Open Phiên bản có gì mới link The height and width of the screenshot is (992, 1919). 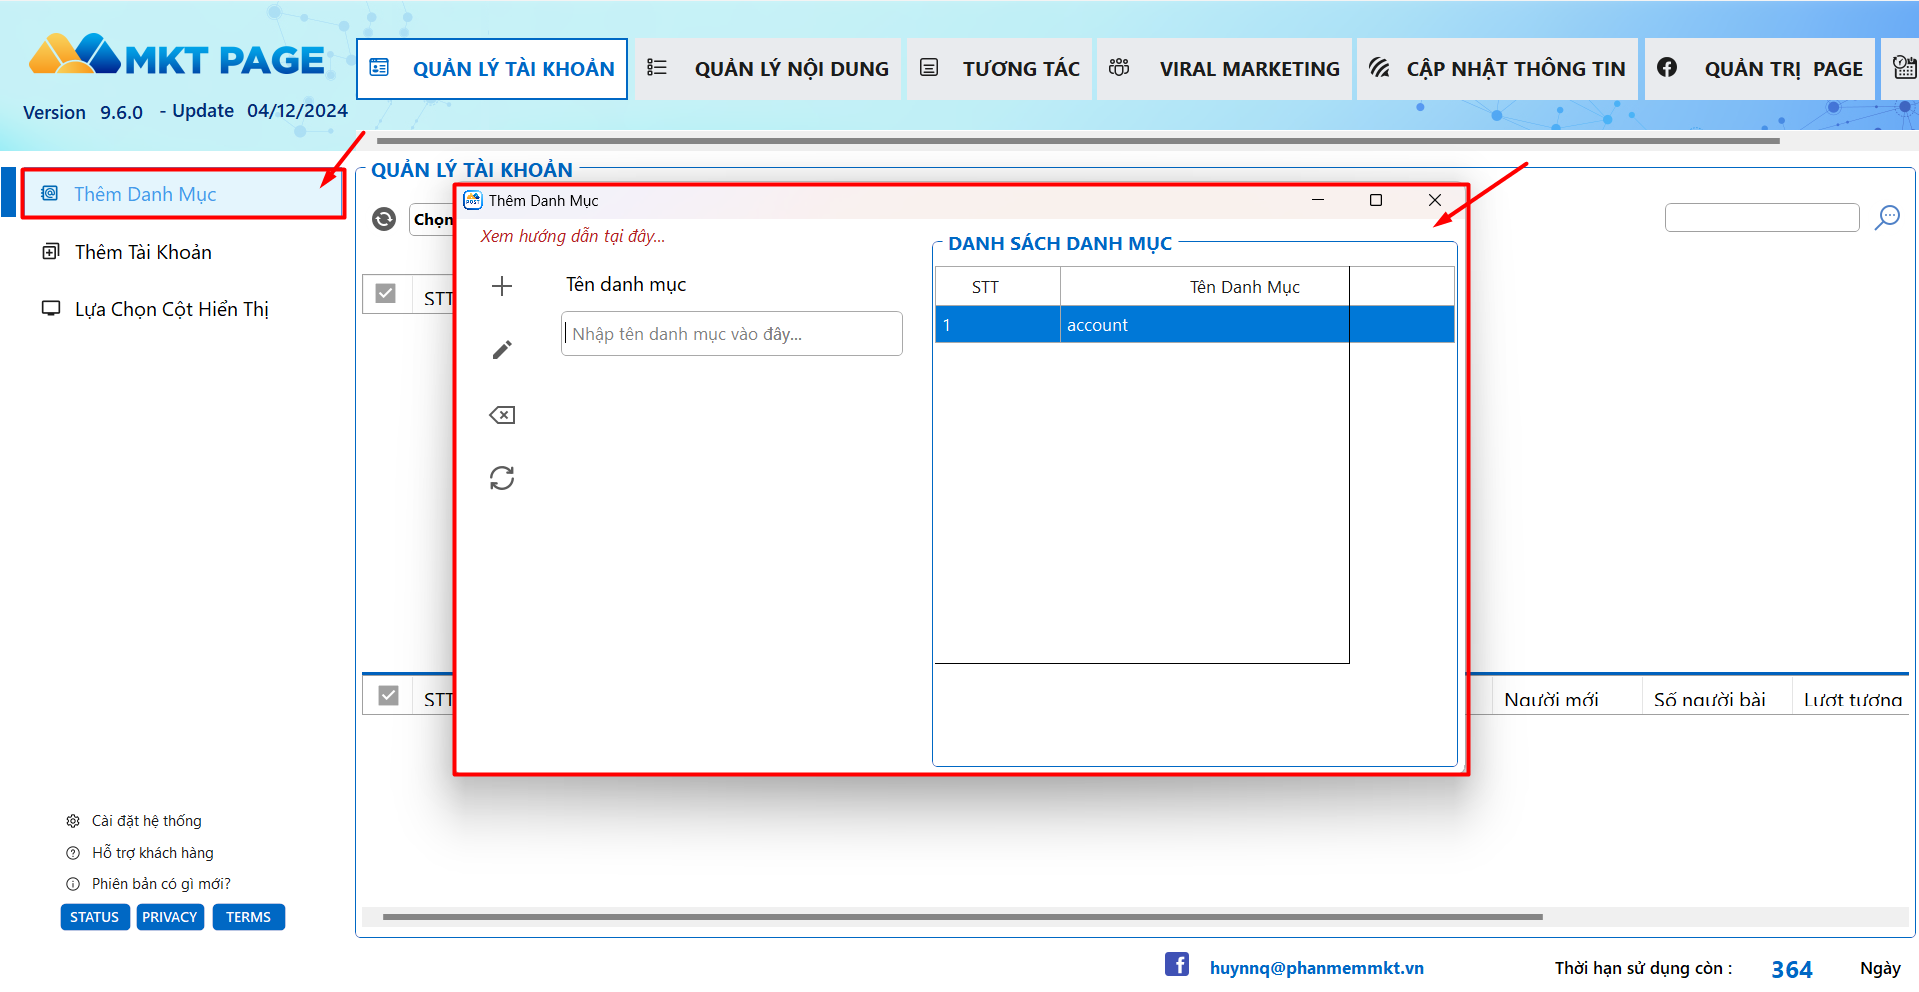[x=161, y=884]
